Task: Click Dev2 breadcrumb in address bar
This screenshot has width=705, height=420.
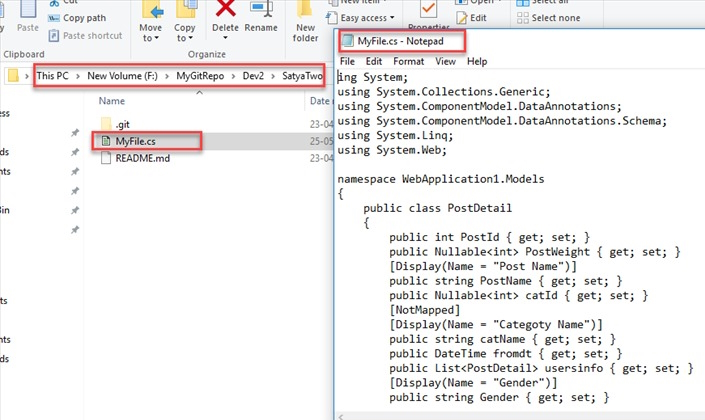Action: click(x=253, y=76)
